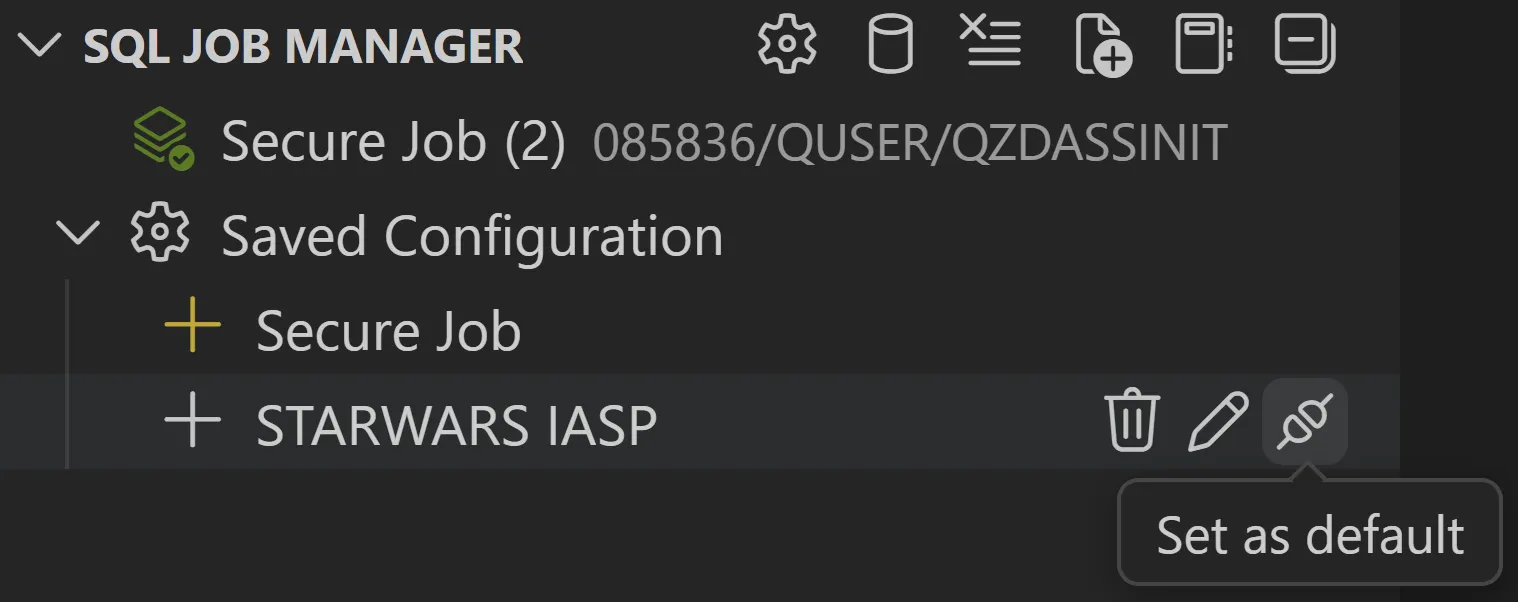Select the Secure Job (2) active job

pos(393,142)
